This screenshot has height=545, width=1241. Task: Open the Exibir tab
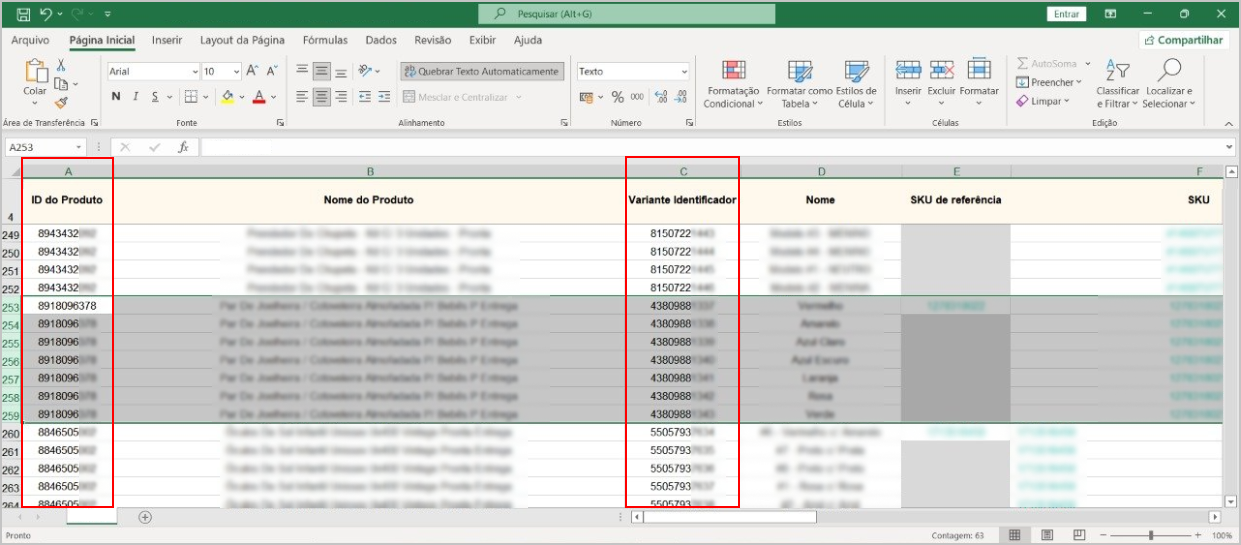[482, 40]
